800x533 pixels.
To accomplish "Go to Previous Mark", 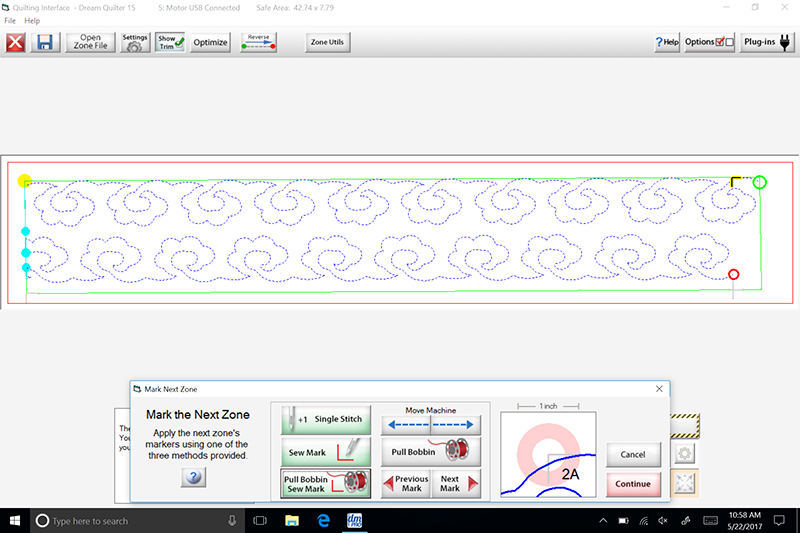I will pyautogui.click(x=406, y=484).
